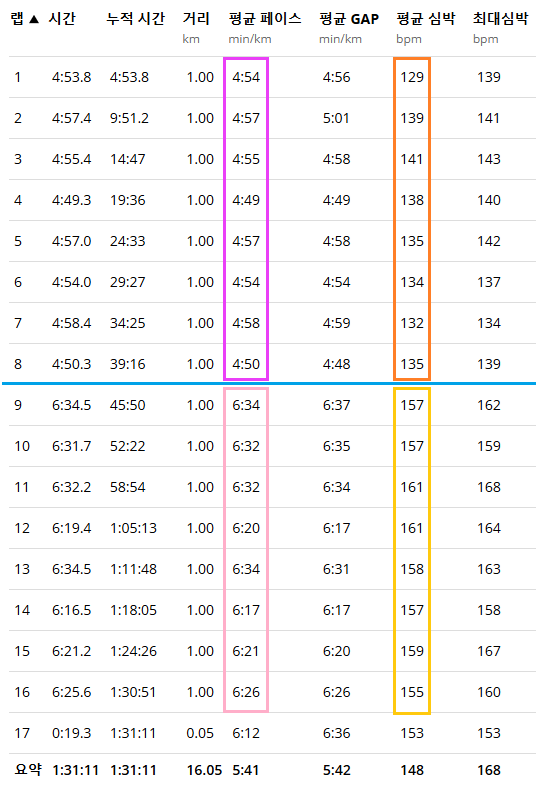Click cumulative time 29:27
The image size is (536, 791).
tap(128, 282)
